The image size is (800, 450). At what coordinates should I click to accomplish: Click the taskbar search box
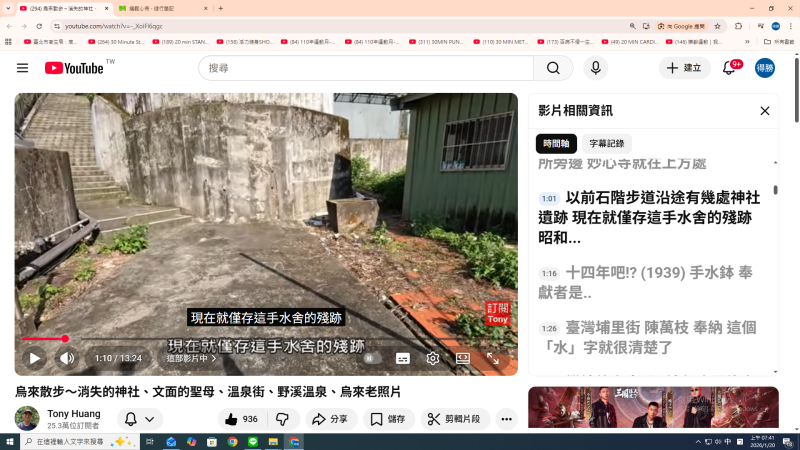point(80,442)
